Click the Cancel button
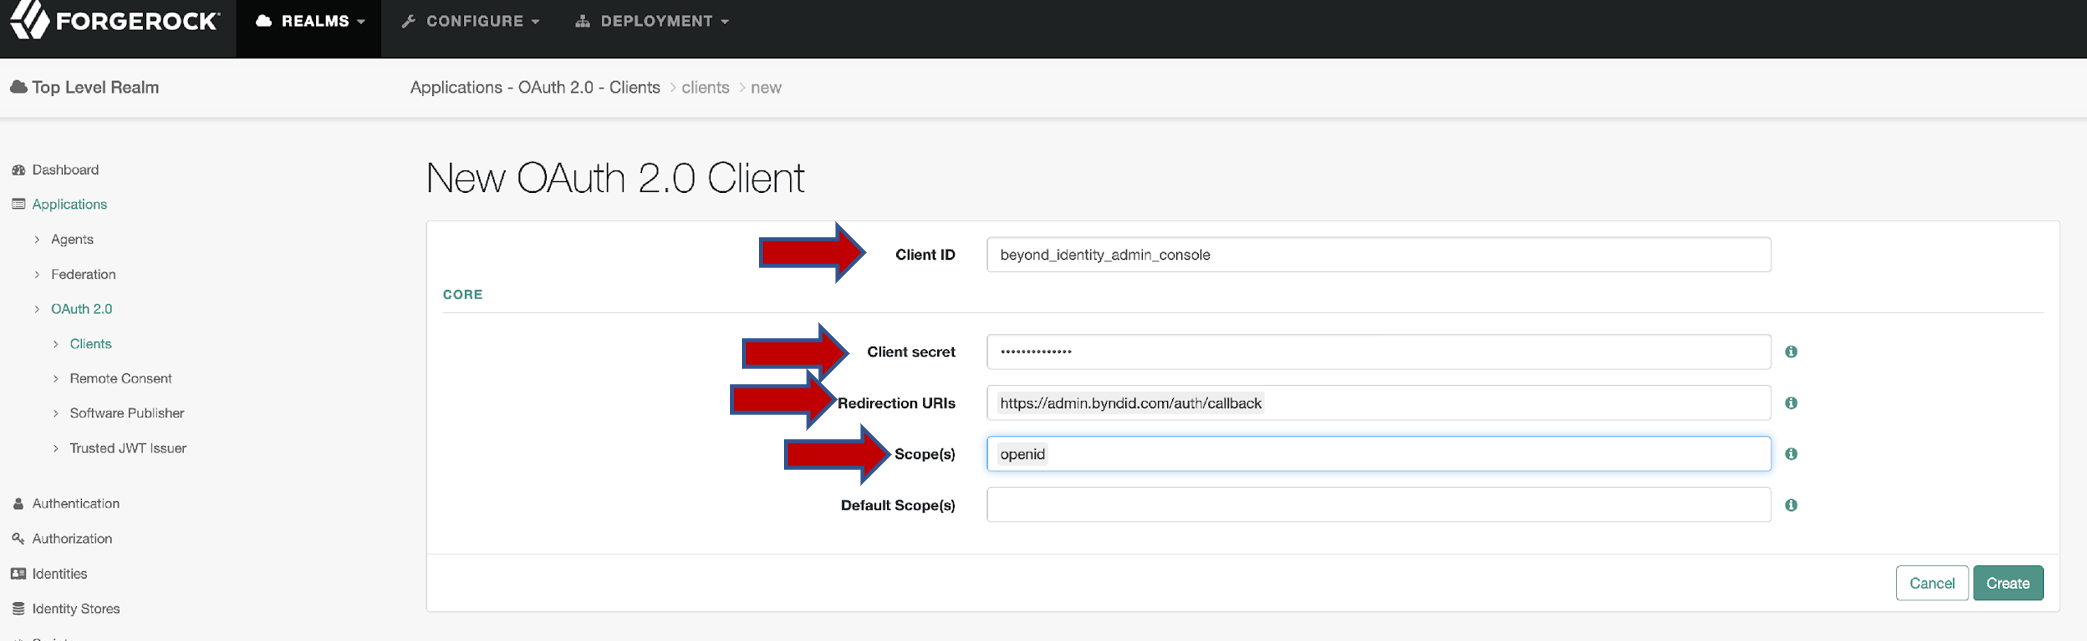 [x=1931, y=583]
